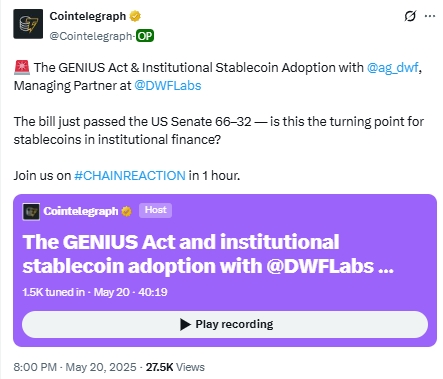
Task: Click the red siren emoji in the tweet
Action: click(x=22, y=67)
